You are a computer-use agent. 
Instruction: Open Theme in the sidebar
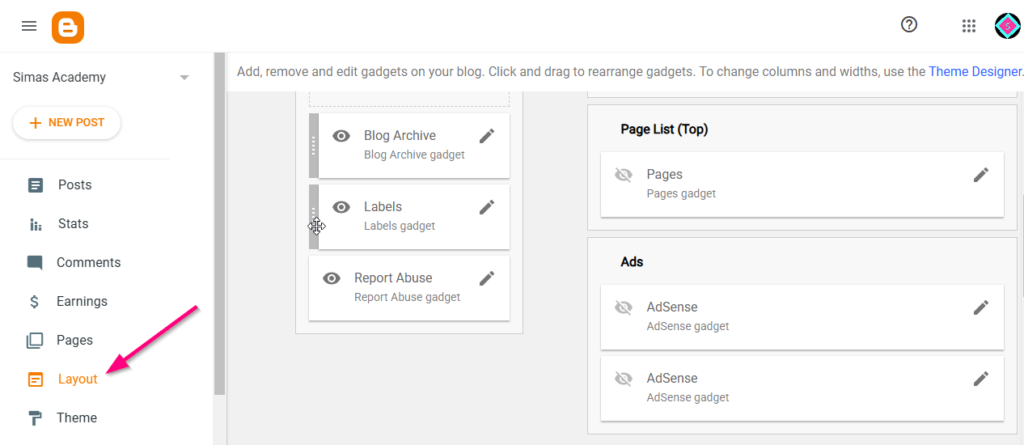point(76,418)
